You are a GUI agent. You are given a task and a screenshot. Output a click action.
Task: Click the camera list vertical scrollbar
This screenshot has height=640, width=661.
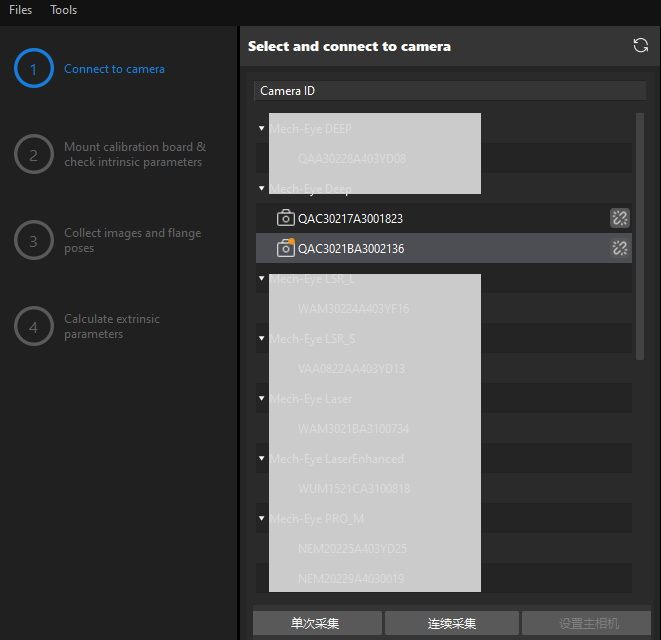click(640, 236)
